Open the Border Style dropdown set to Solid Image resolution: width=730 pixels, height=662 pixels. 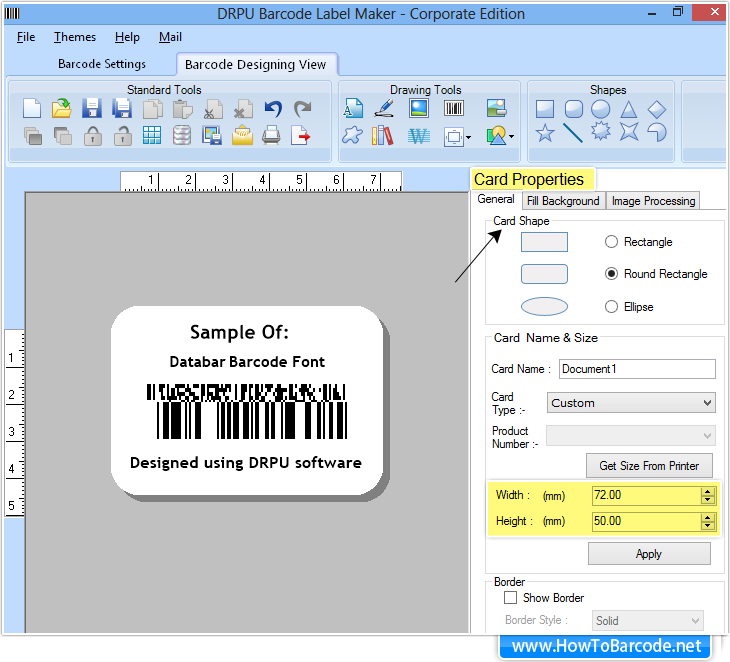(x=648, y=621)
